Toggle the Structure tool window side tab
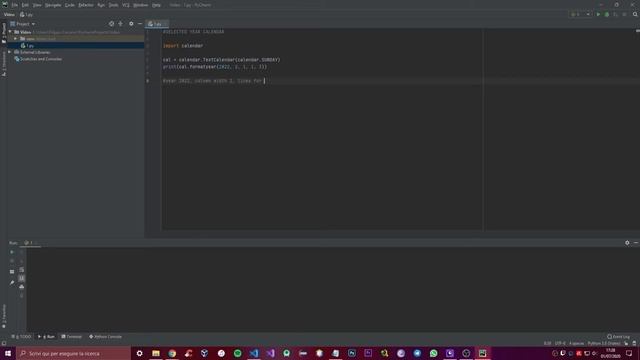640x360 pixels. pos(4,64)
